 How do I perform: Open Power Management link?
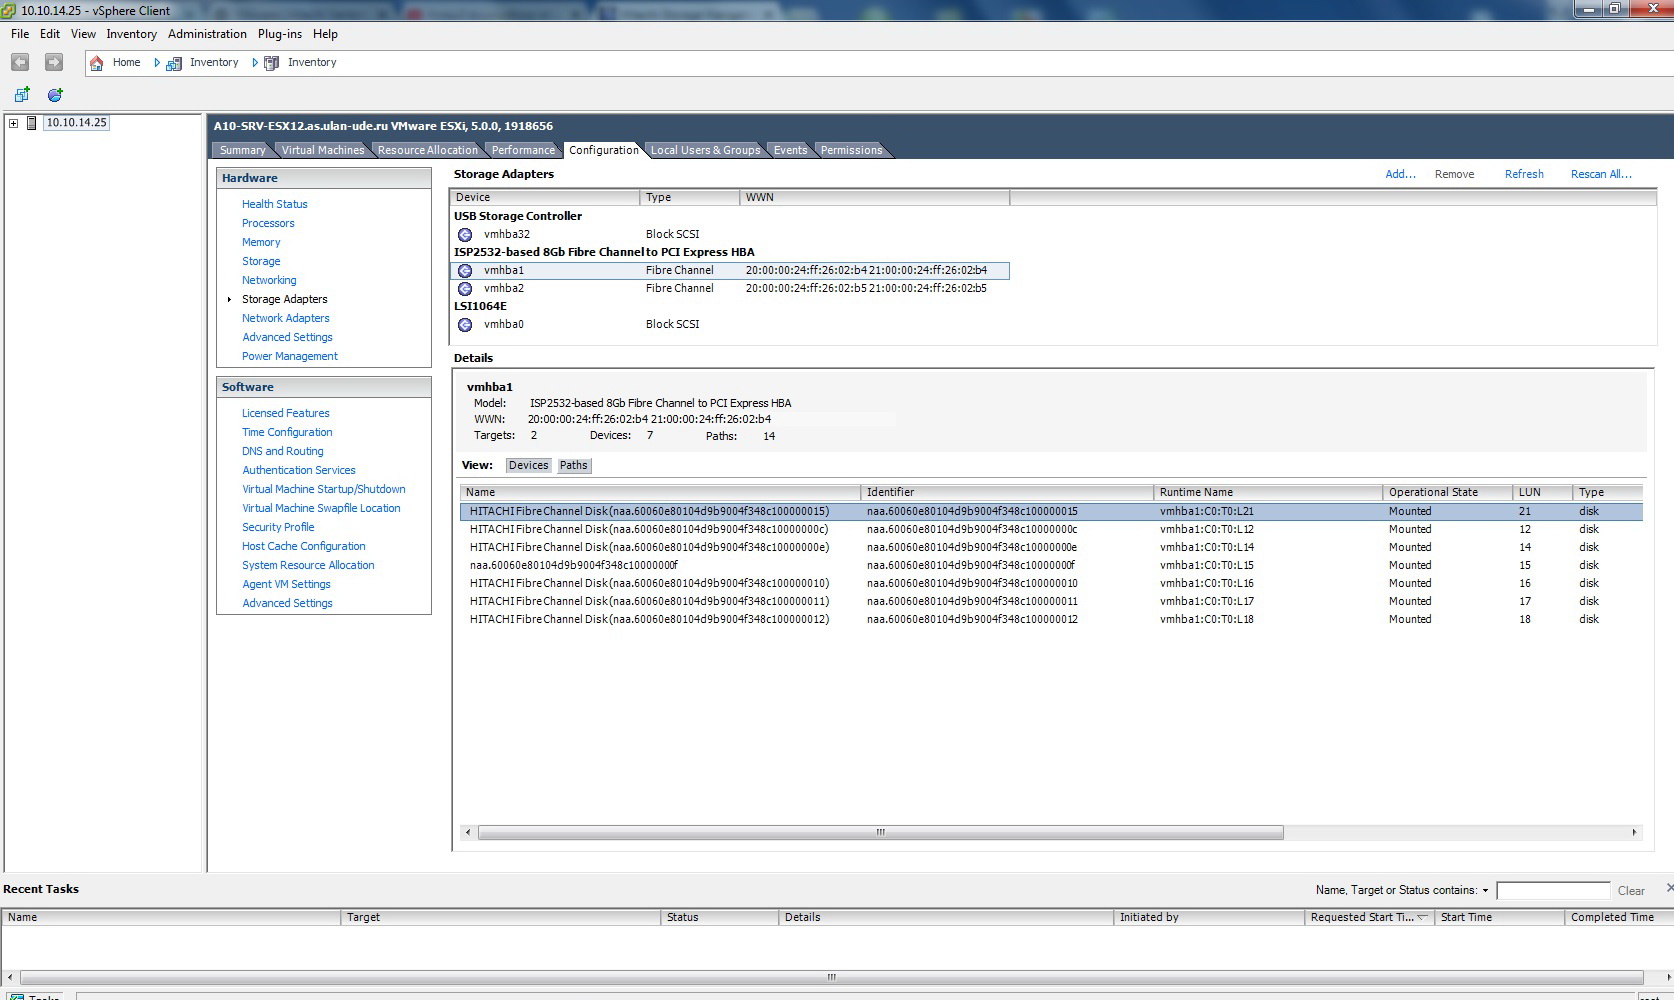click(x=290, y=356)
